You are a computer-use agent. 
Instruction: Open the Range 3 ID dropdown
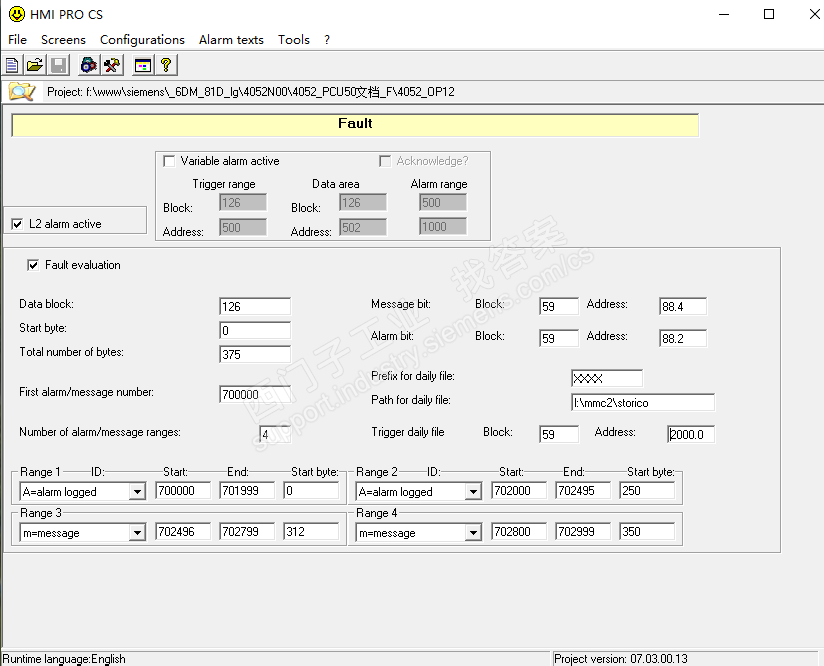click(x=137, y=533)
